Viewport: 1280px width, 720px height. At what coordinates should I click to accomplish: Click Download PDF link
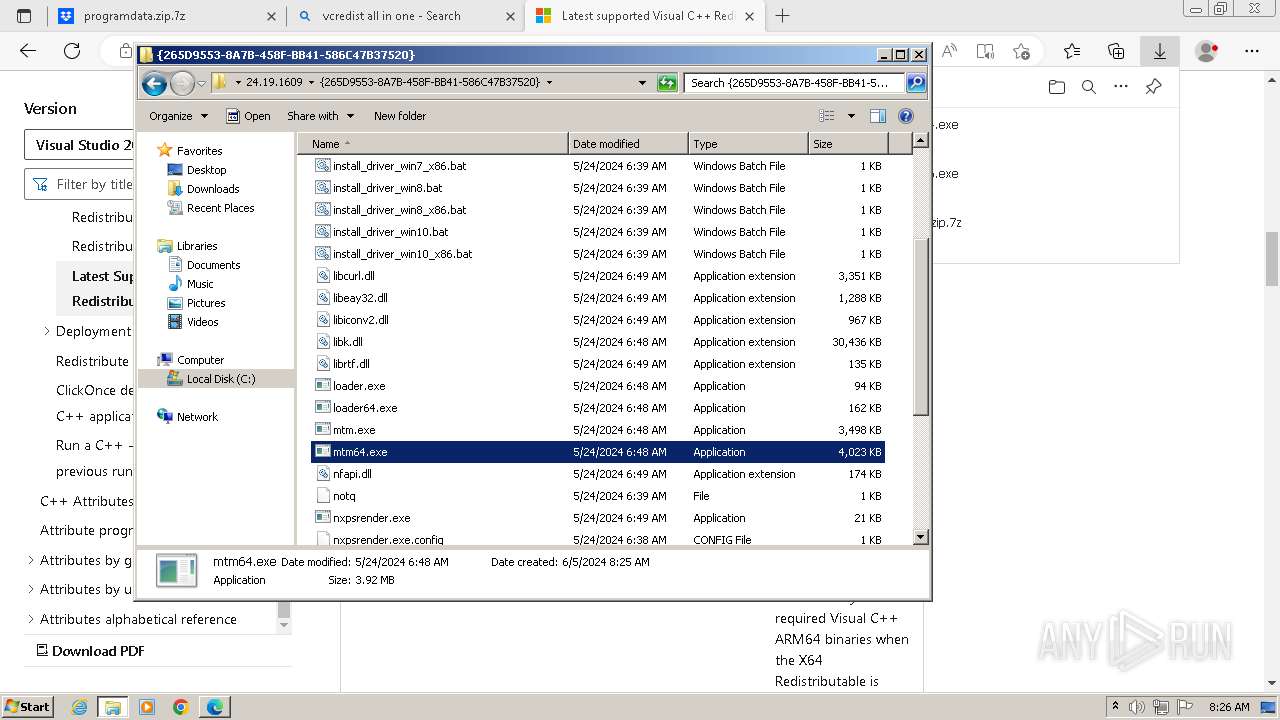(91, 651)
